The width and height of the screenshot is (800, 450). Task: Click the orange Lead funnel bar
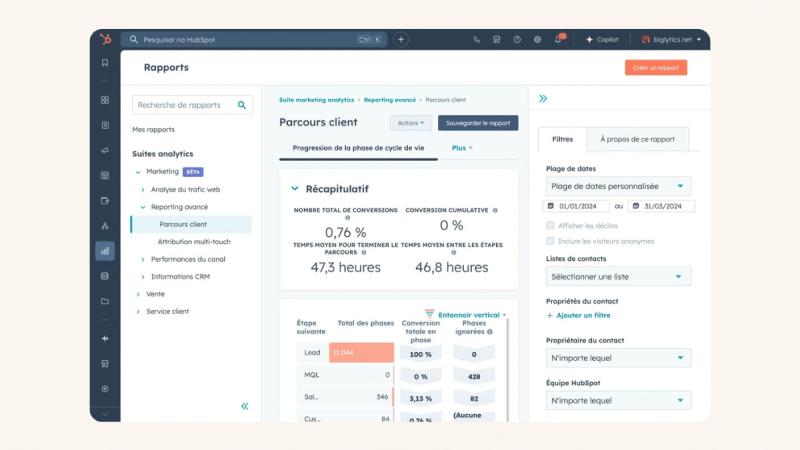point(361,353)
